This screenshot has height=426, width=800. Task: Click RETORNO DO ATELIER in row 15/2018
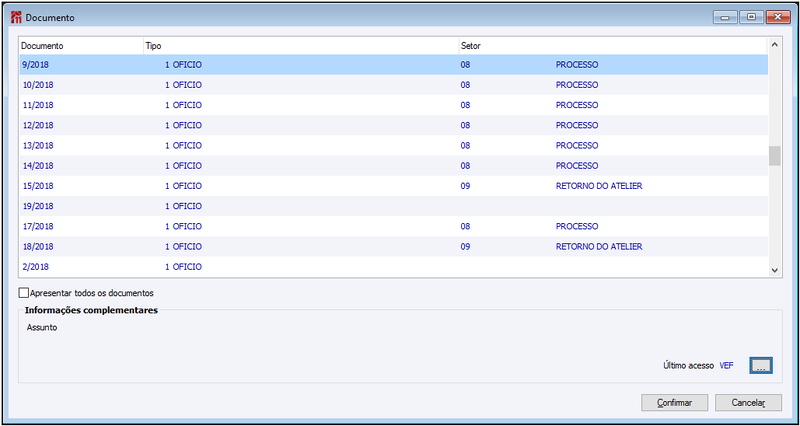[599, 186]
